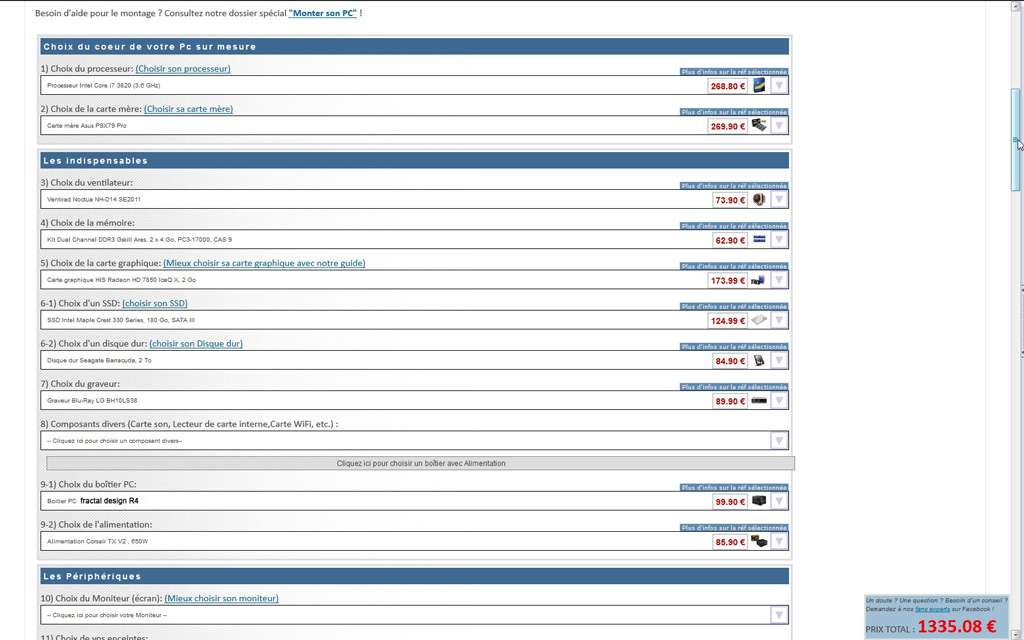
Task: Select the "Processeur Intel Core i7 3820" field
Action: [x=414, y=86]
